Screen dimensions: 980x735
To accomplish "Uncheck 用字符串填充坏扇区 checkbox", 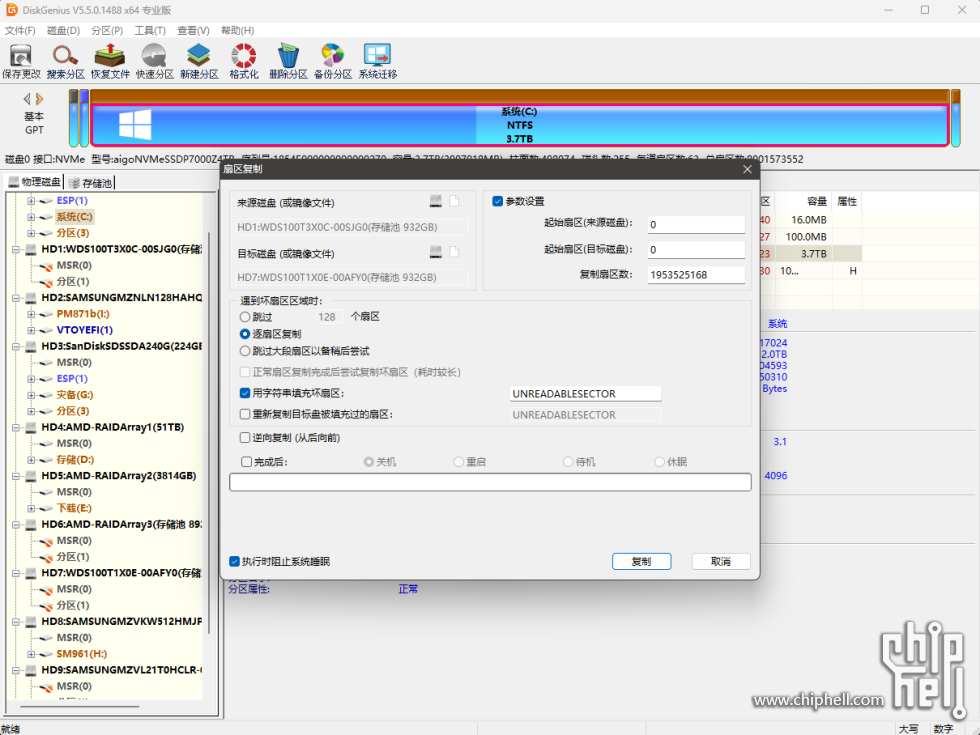I will tap(245, 393).
